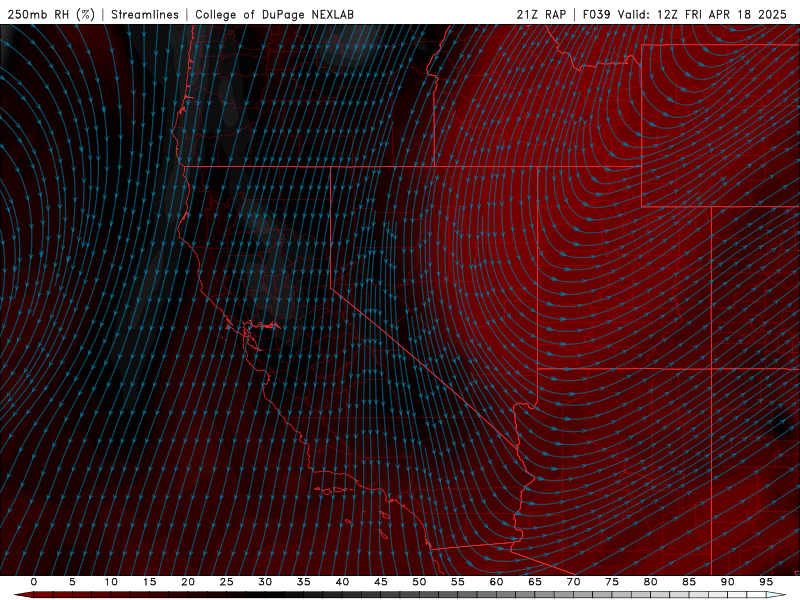Click 'F039 Valid: 12Z FRI APR 18 2025' text

point(685,14)
